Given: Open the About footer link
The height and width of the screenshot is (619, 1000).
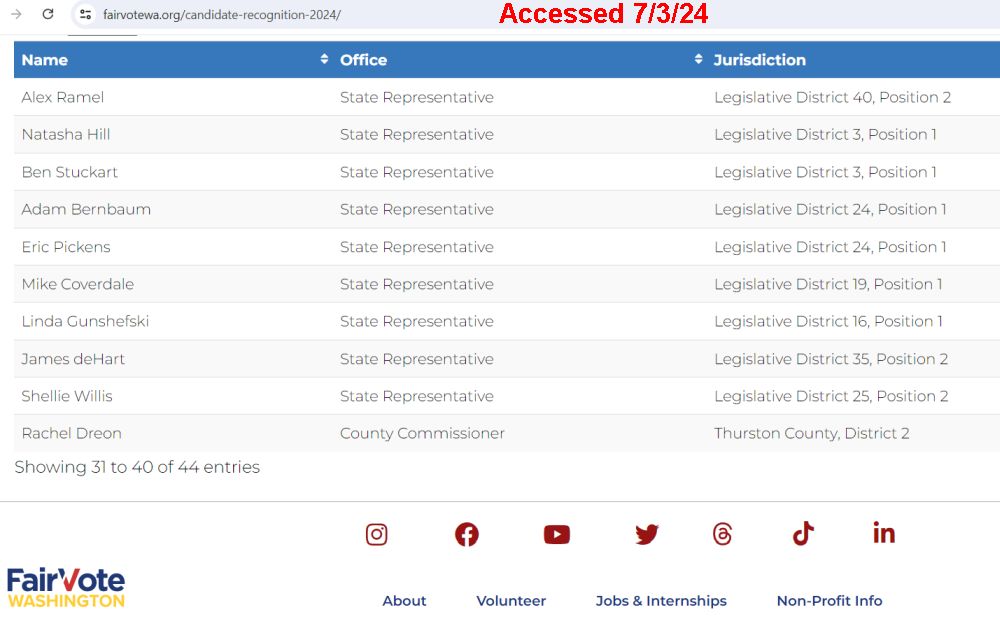Looking at the screenshot, I should coord(404,601).
